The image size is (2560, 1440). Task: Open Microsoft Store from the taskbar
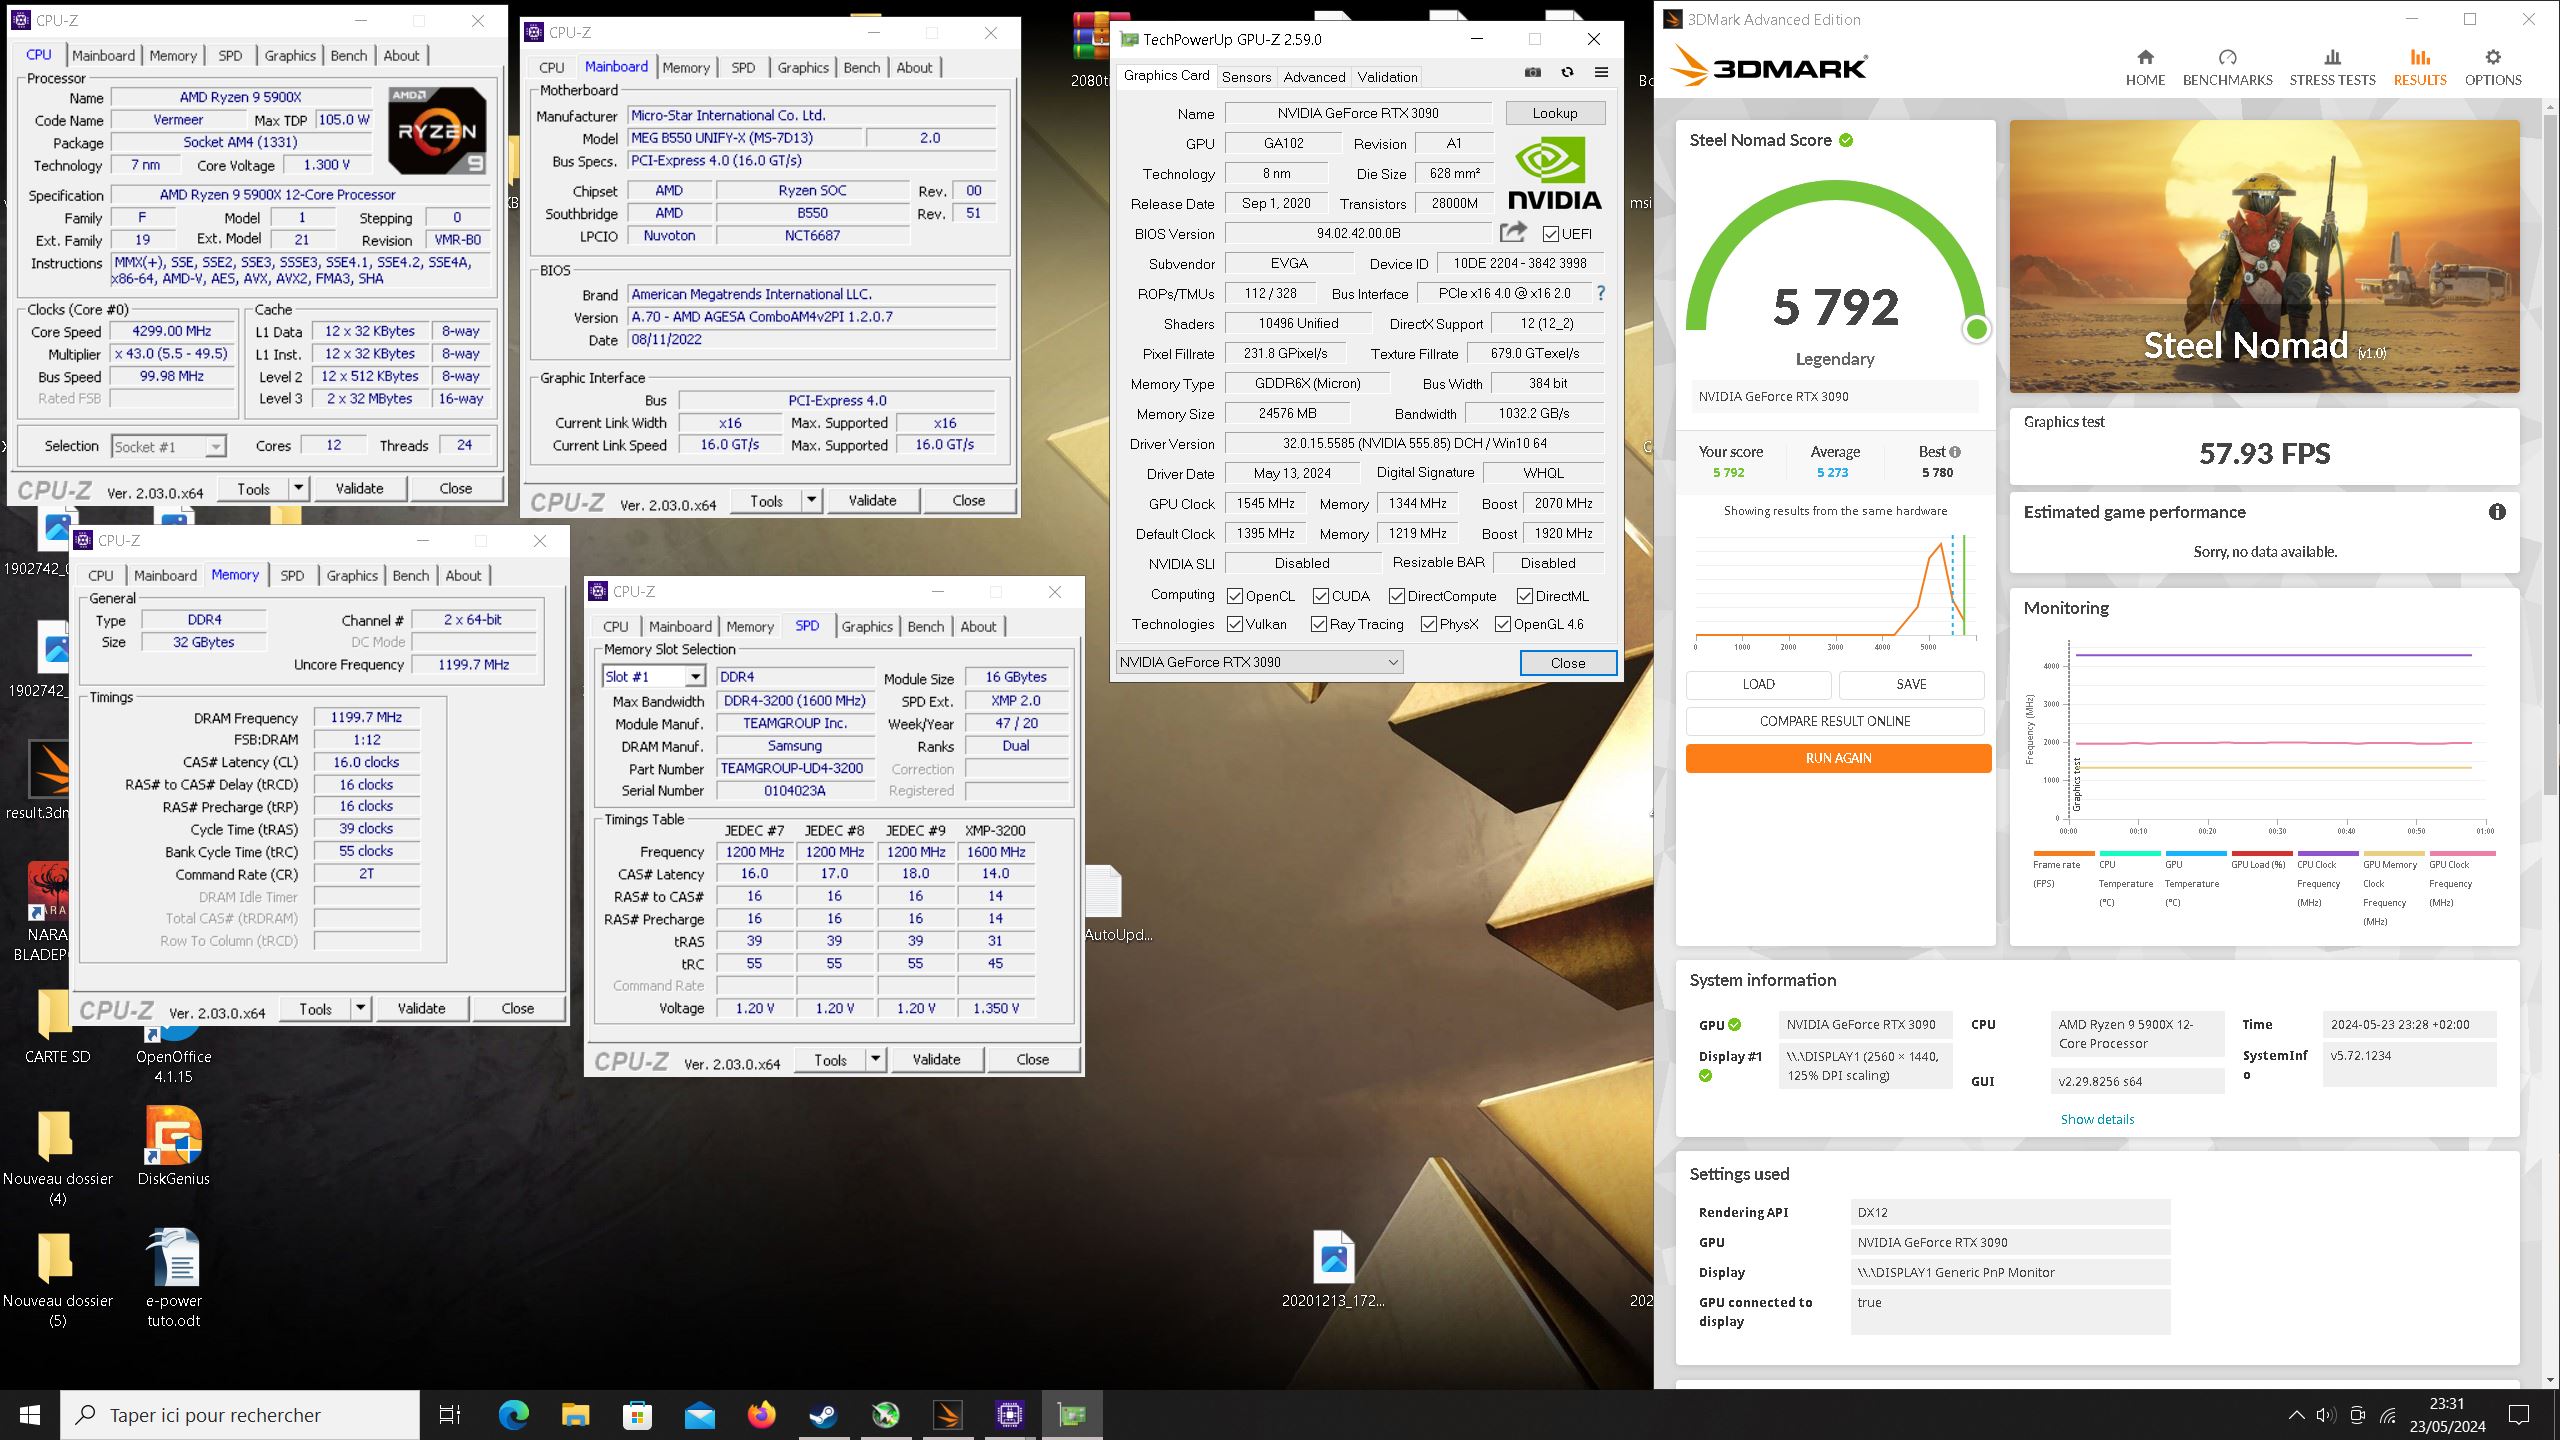pyautogui.click(x=638, y=1415)
